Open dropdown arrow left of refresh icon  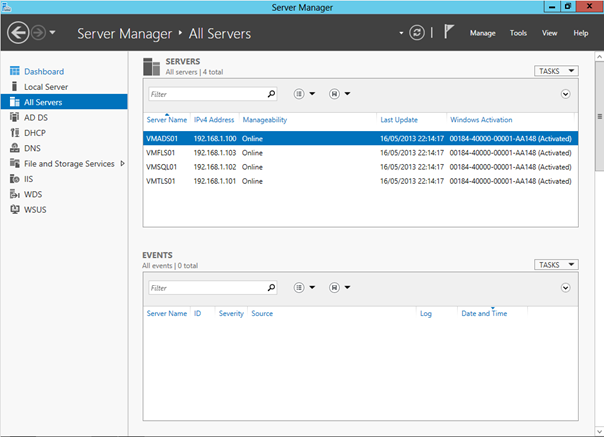401,33
